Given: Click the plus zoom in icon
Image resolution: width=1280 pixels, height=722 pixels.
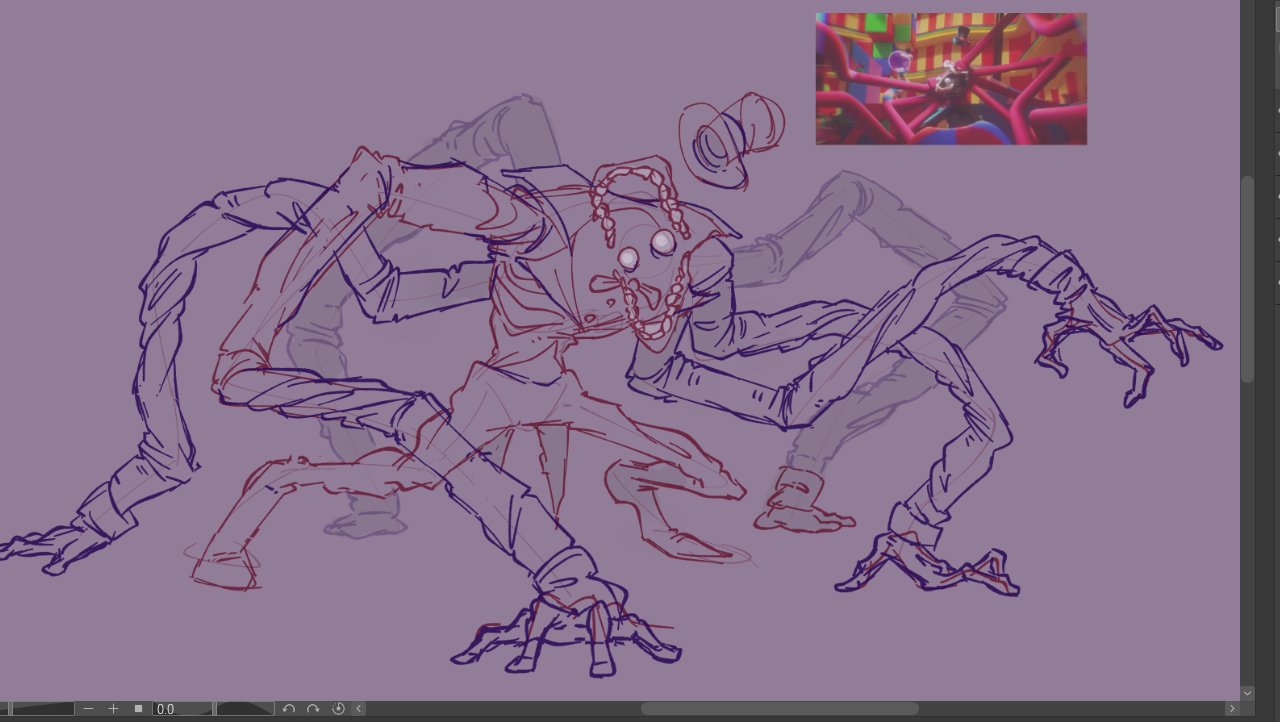Looking at the screenshot, I should 113,709.
